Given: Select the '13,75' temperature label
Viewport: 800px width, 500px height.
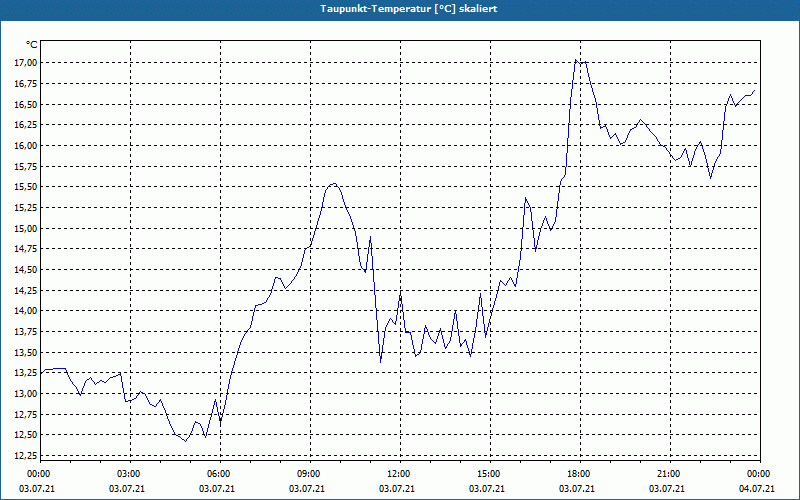Looking at the screenshot, I should coord(28,332).
